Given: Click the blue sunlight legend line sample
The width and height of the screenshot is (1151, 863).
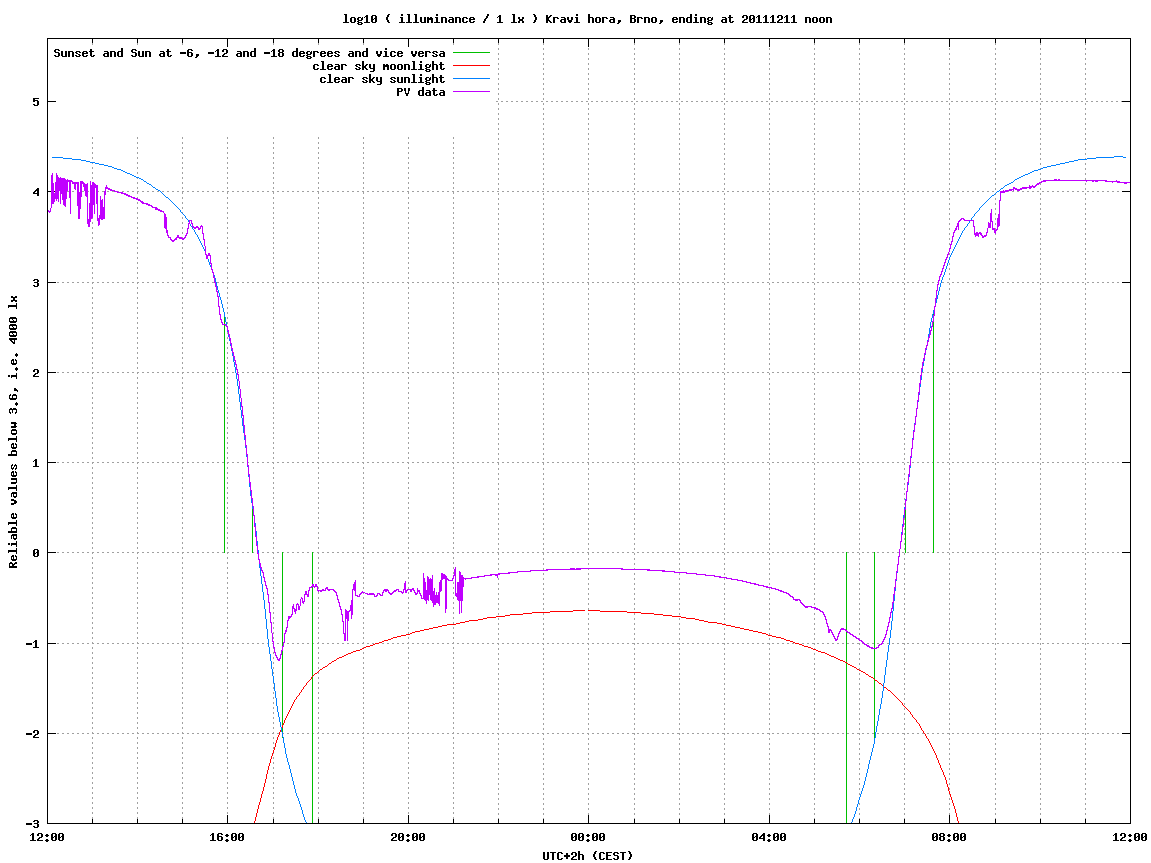Looking at the screenshot, I should coord(471,79).
